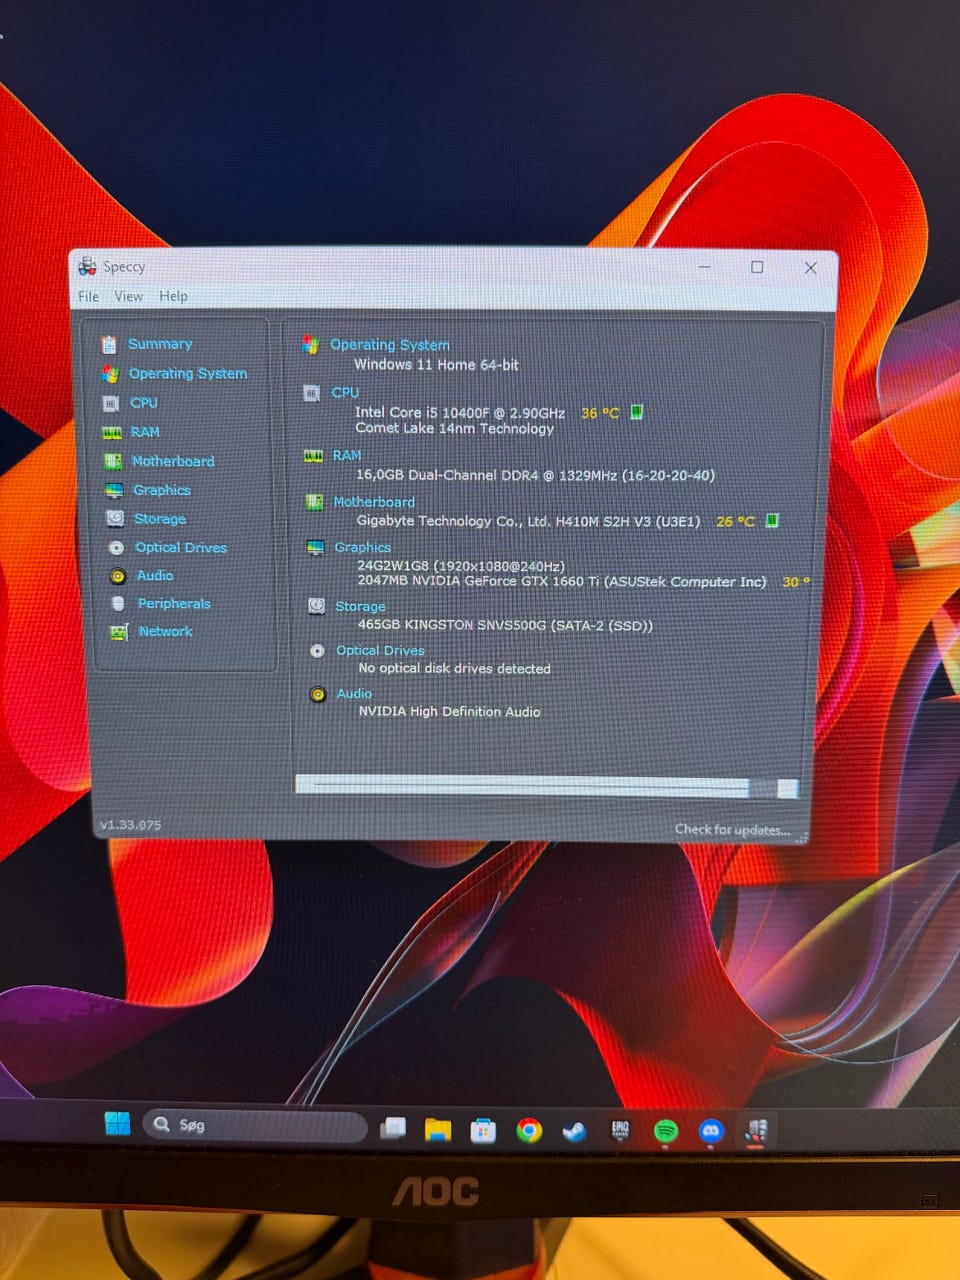The image size is (960, 1280).
Task: Open the Help menu in Speccy
Action: [x=173, y=296]
